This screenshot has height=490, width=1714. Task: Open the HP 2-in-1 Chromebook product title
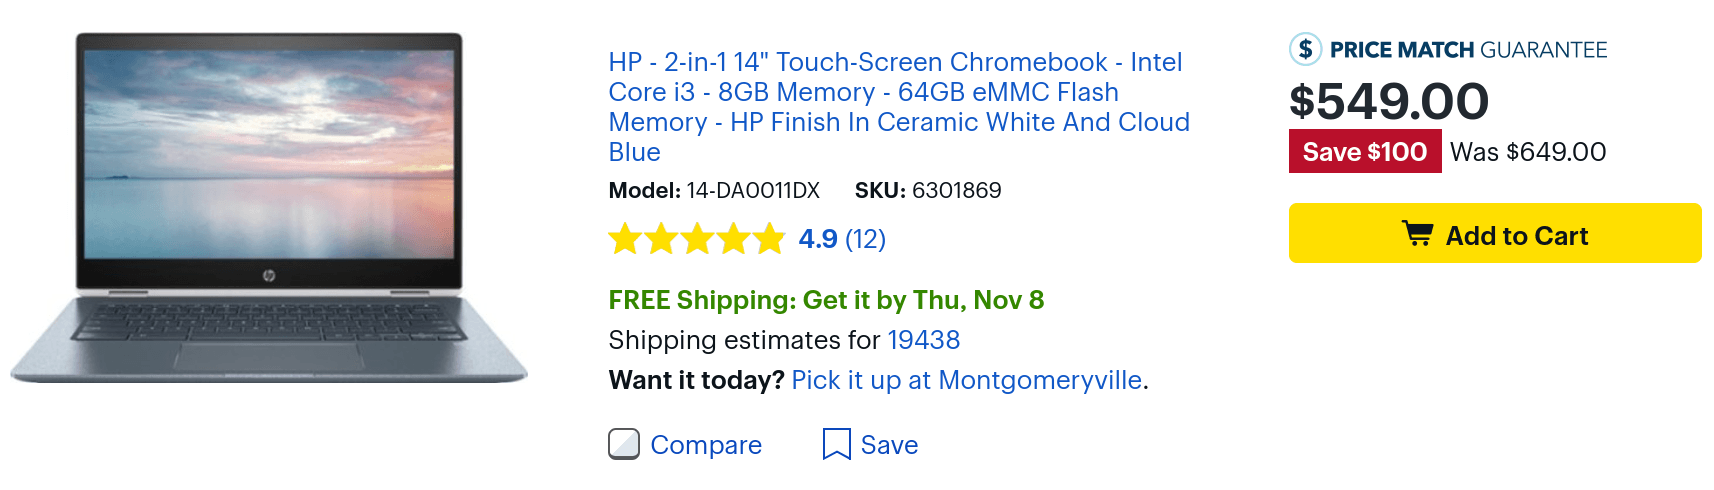pyautogui.click(x=899, y=107)
